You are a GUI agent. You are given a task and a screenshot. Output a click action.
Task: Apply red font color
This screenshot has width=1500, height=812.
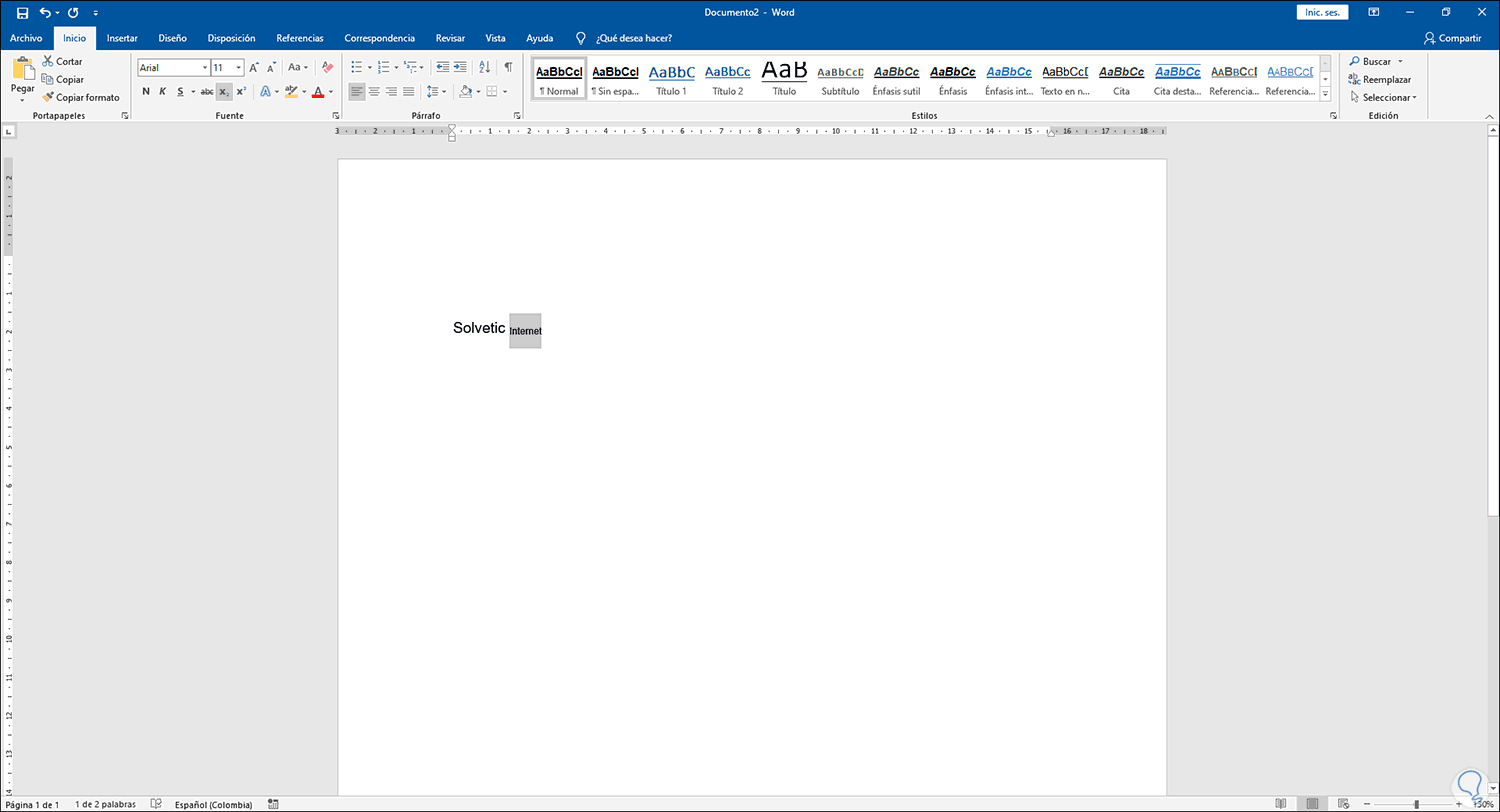[x=317, y=91]
